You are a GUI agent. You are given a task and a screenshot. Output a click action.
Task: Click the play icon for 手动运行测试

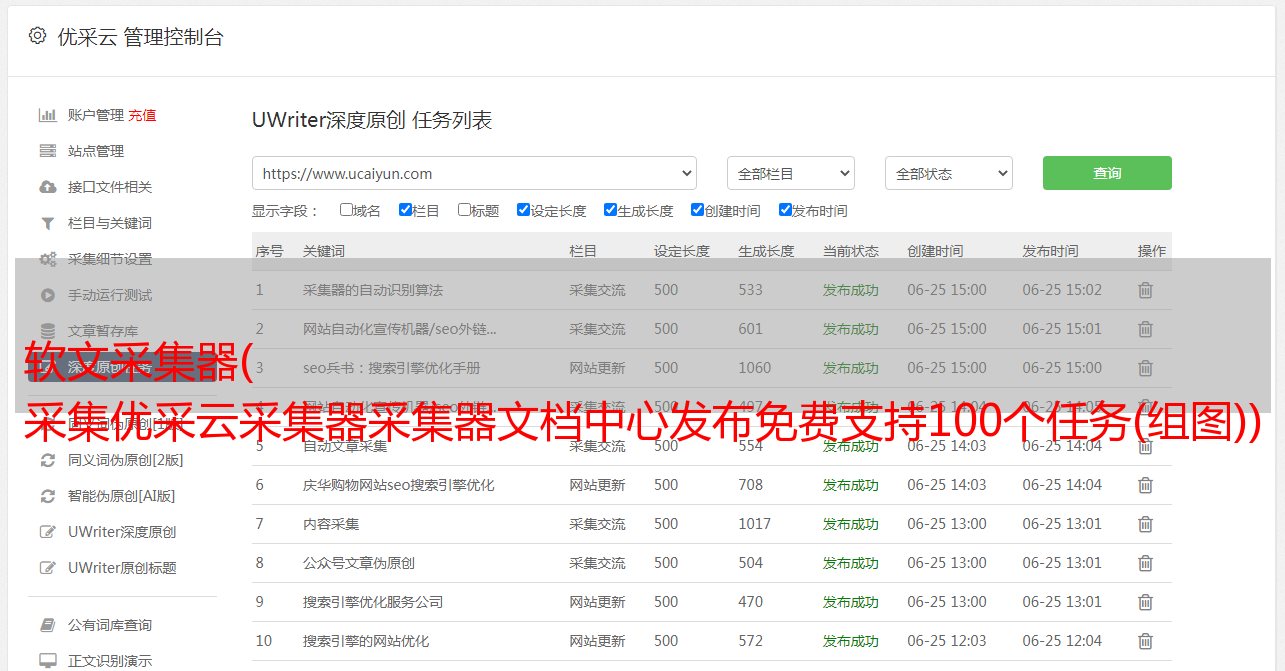[x=47, y=295]
